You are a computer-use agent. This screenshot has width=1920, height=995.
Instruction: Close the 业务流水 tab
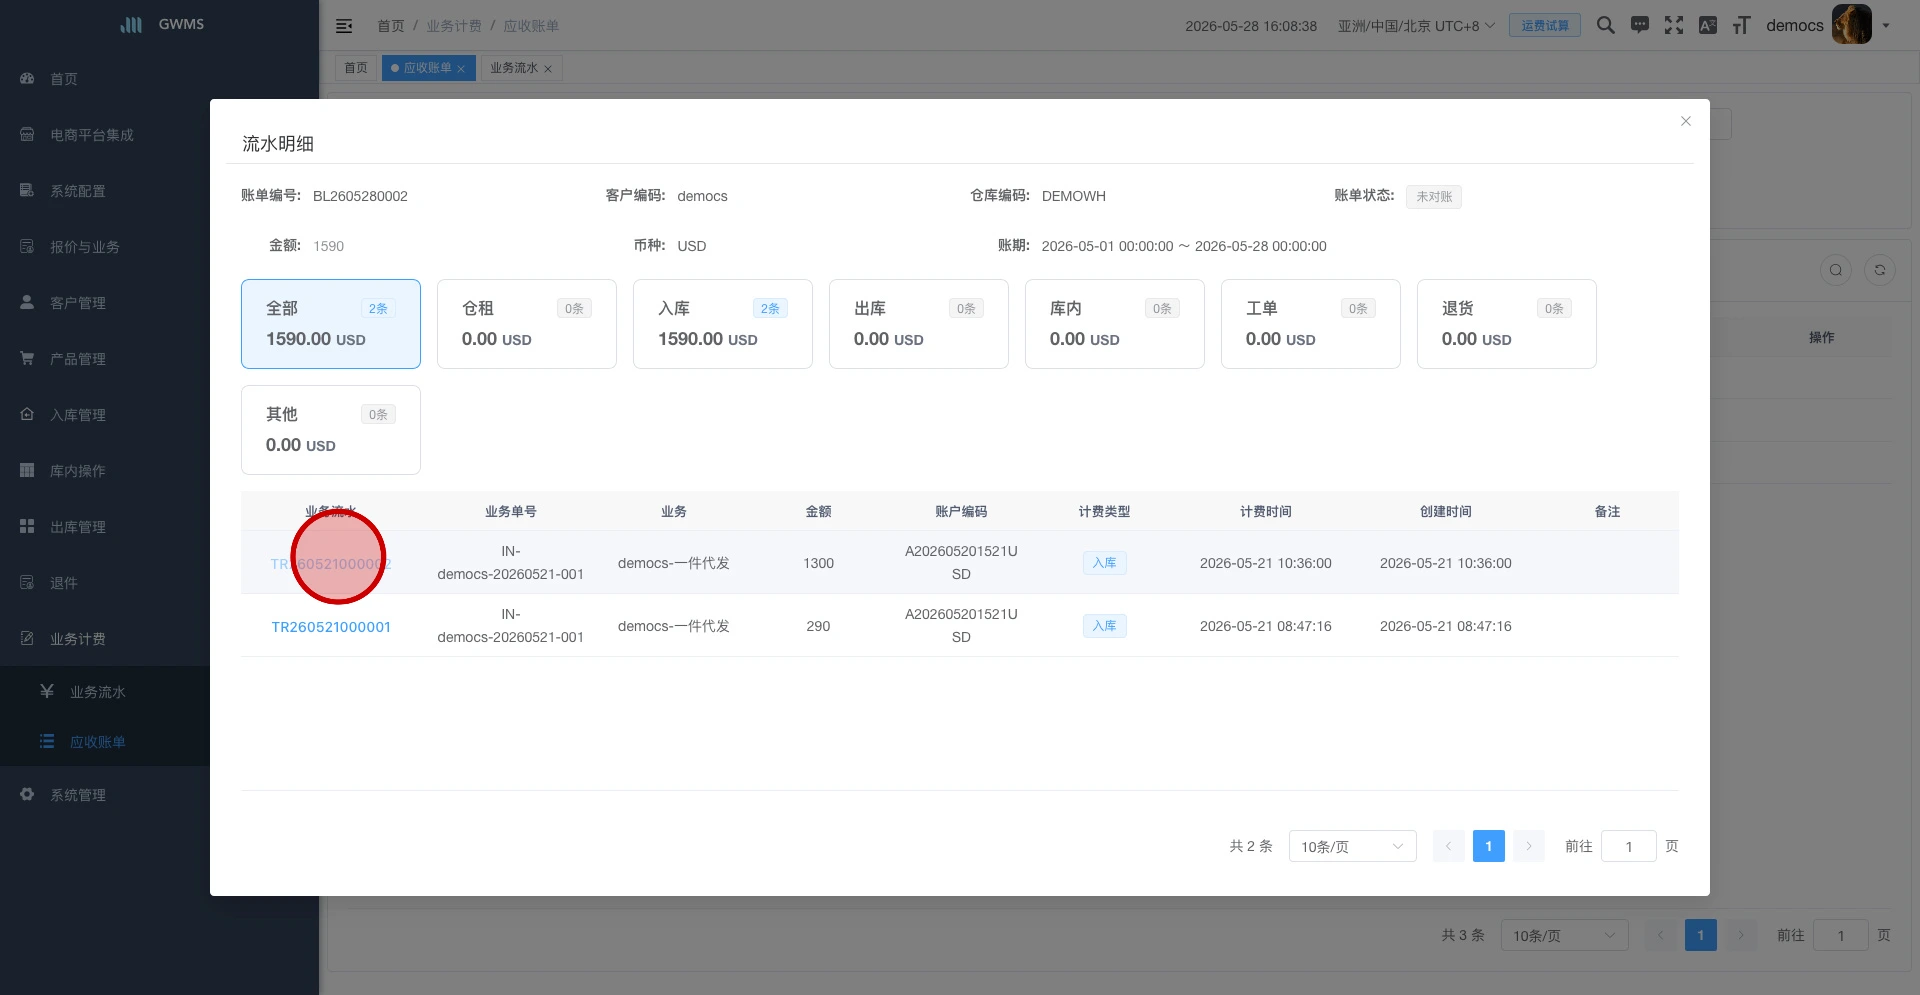(x=548, y=69)
